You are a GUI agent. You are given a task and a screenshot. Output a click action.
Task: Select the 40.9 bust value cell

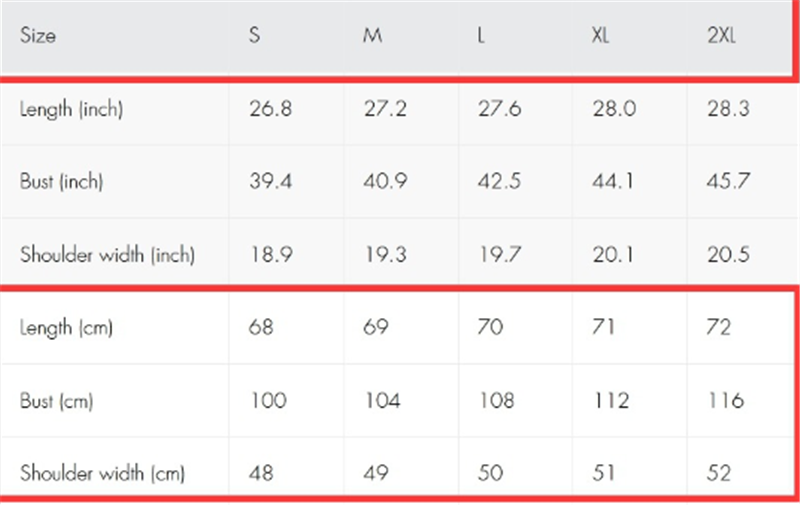[385, 181]
